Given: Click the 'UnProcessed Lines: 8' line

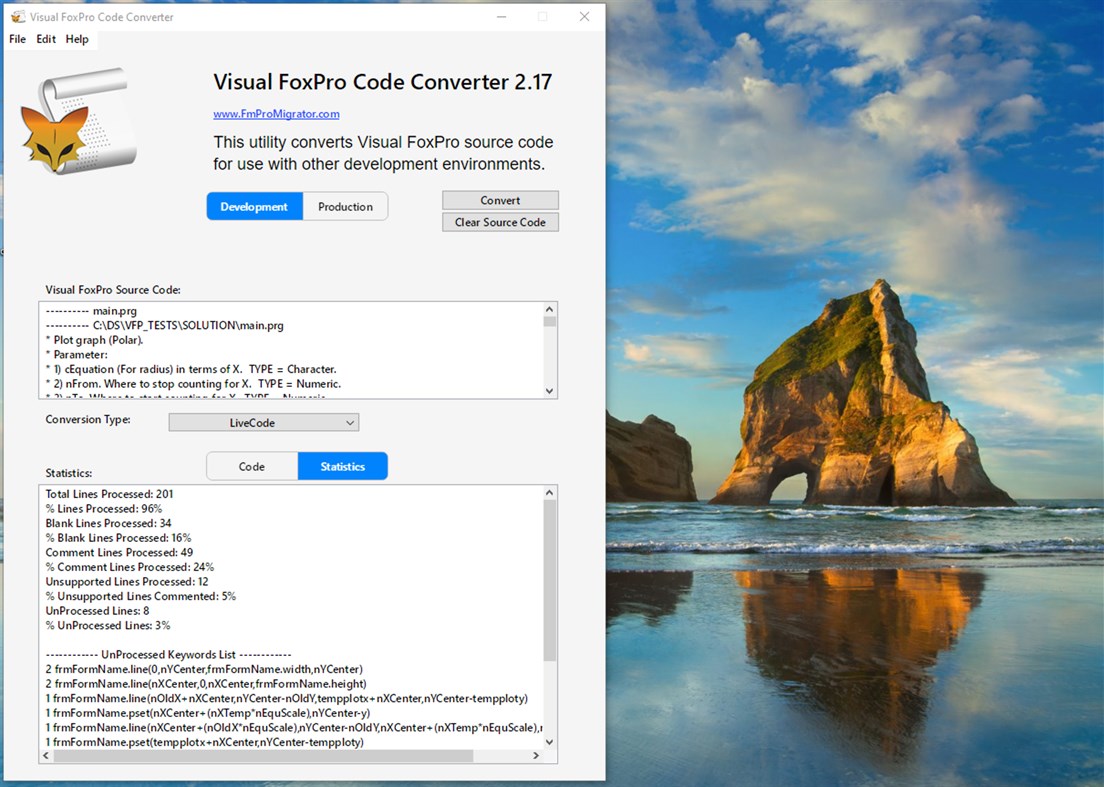Looking at the screenshot, I should (97, 610).
